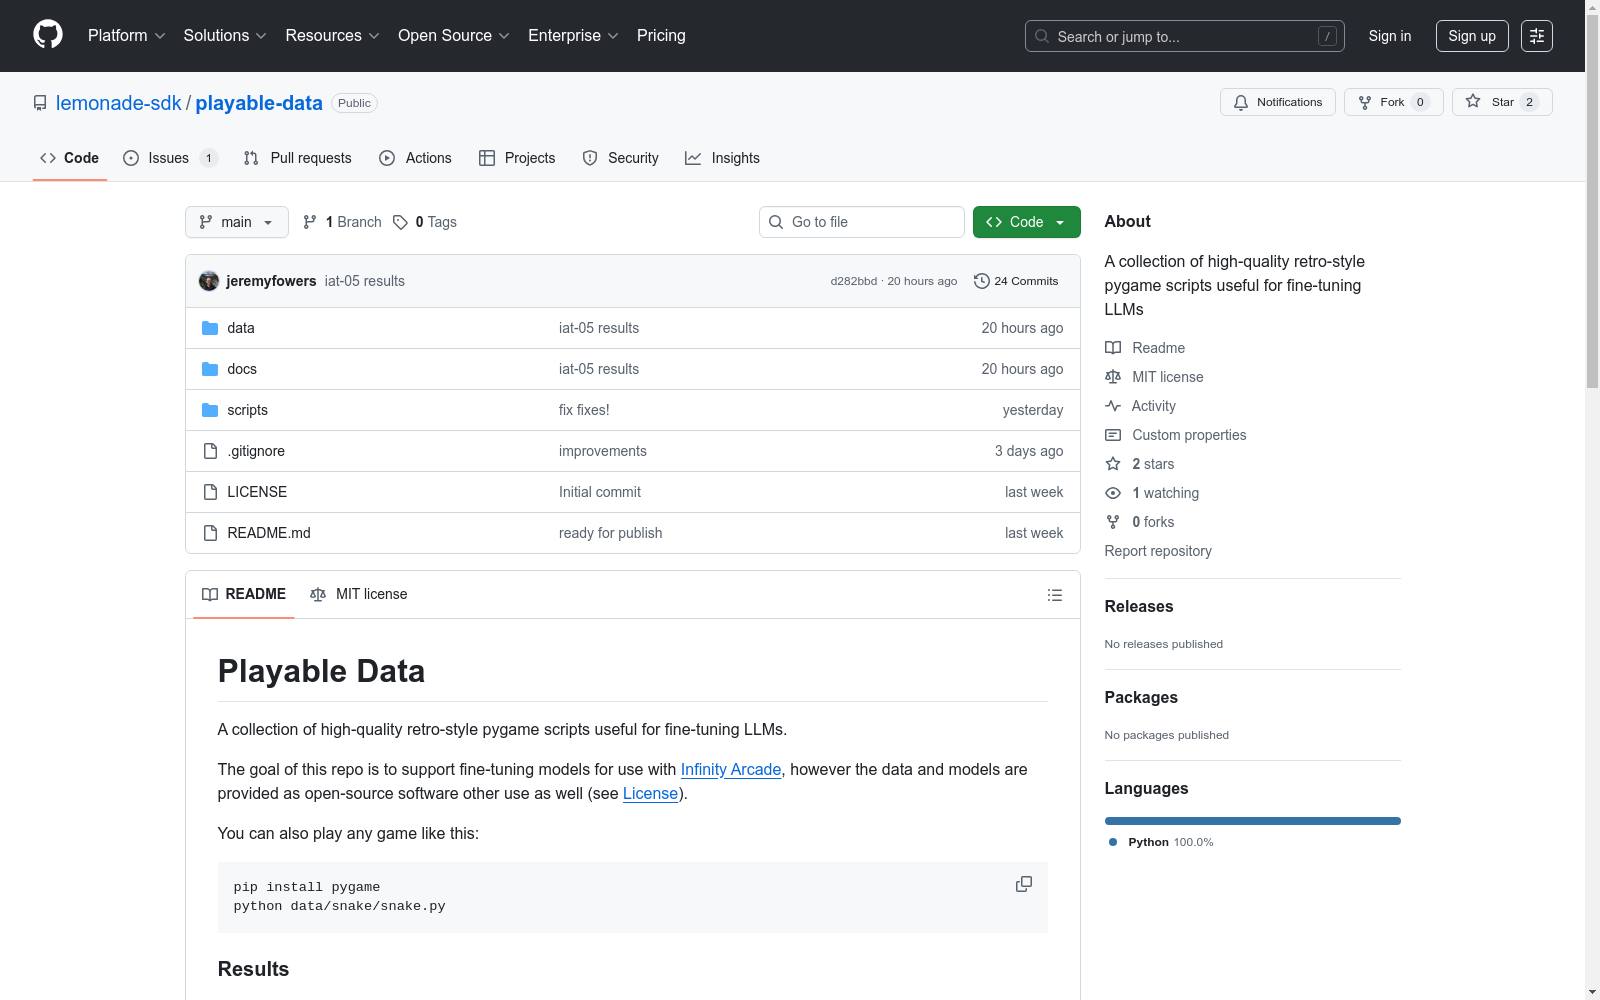Open the 24 Commits history link
The height and width of the screenshot is (1000, 1600).
coord(1016,281)
